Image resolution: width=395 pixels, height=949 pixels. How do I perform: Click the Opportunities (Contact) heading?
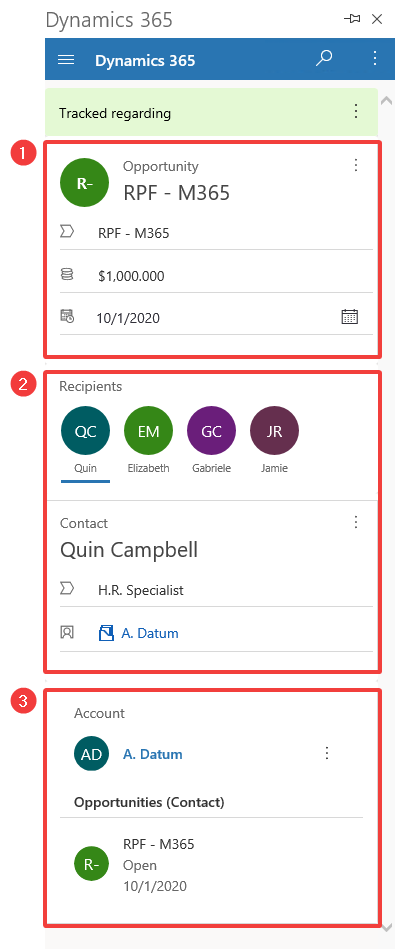pos(149,803)
